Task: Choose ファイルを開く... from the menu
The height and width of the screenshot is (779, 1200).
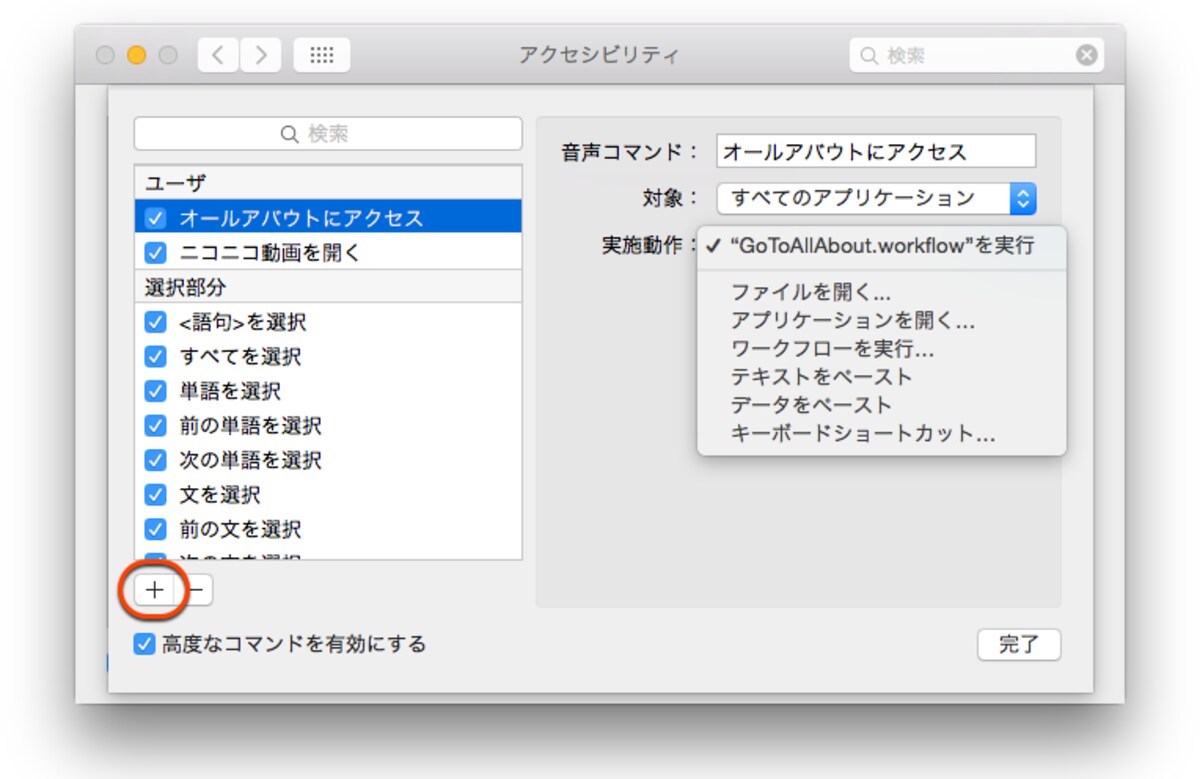Action: (x=882, y=293)
